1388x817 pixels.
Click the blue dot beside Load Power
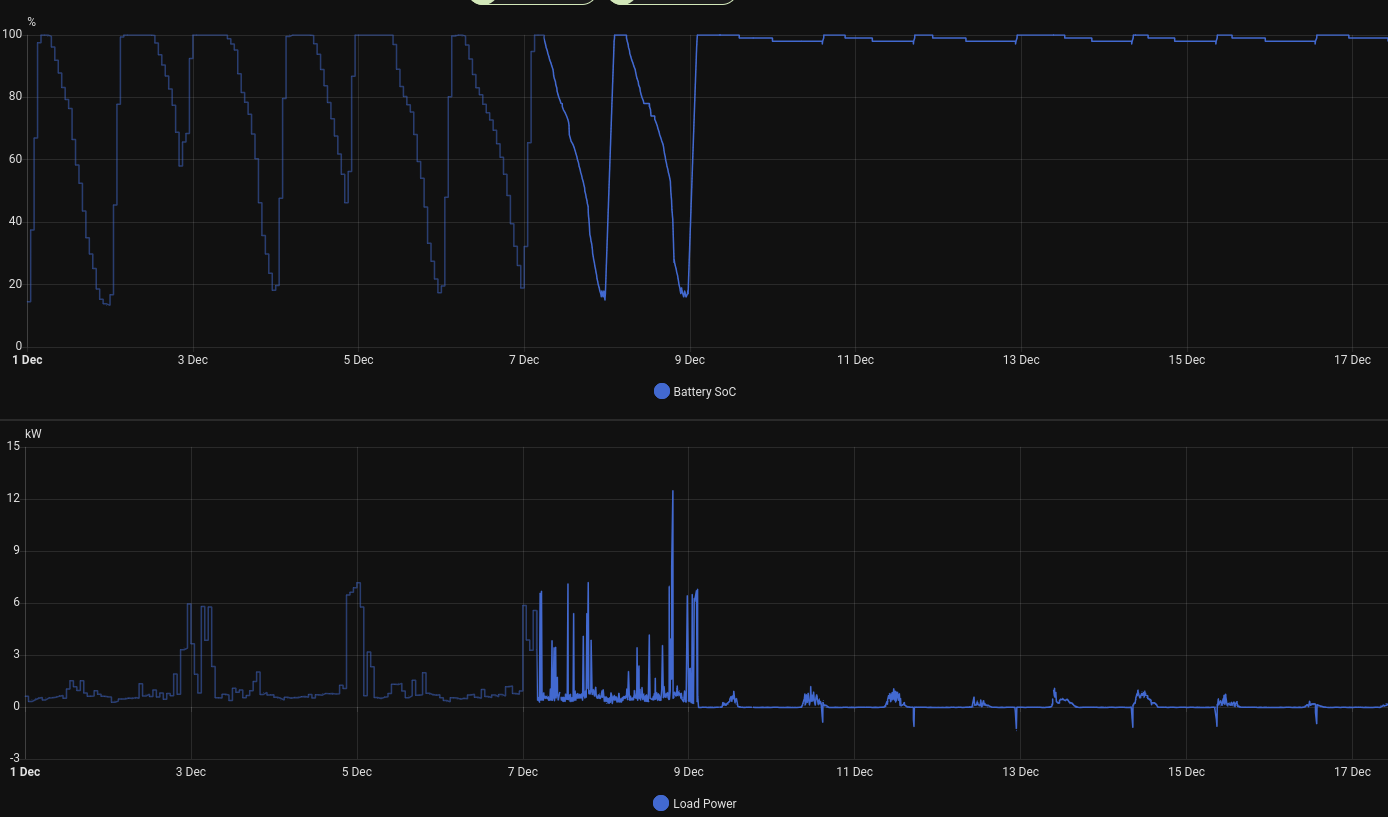click(x=660, y=803)
